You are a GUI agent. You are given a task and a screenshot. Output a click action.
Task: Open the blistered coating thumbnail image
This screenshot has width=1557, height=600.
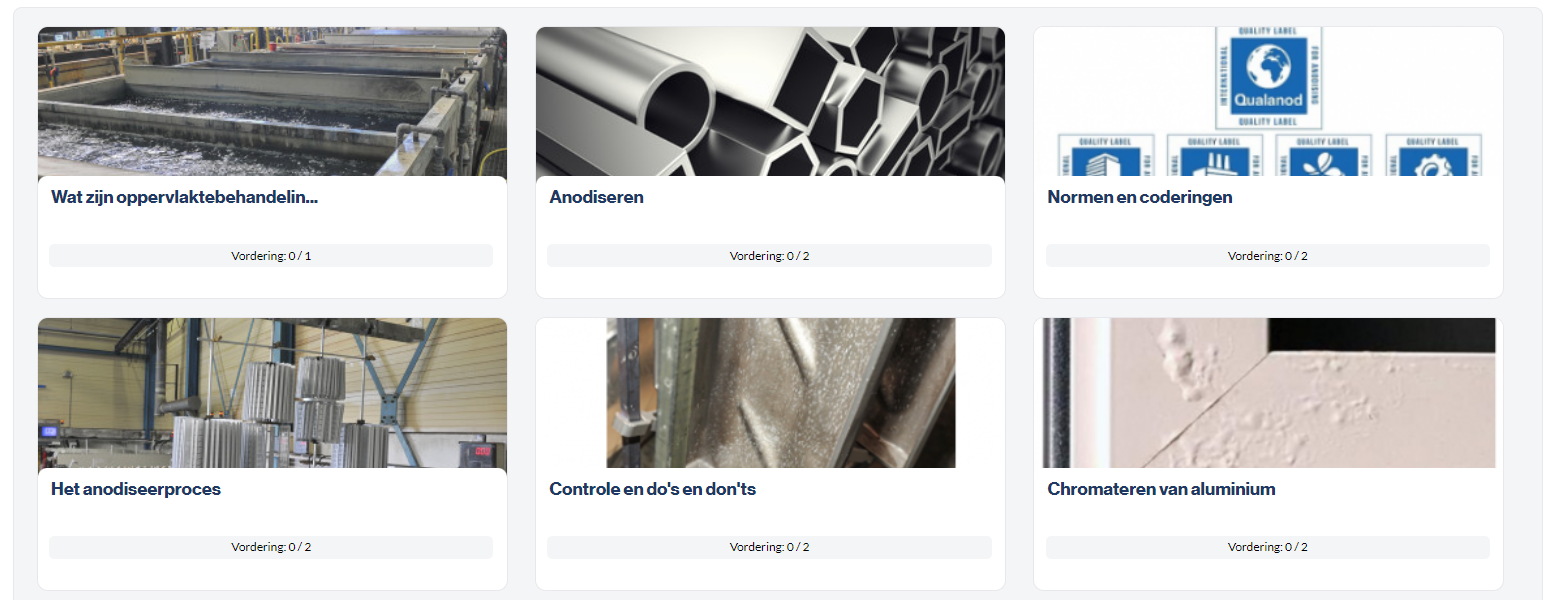[x=1268, y=393]
